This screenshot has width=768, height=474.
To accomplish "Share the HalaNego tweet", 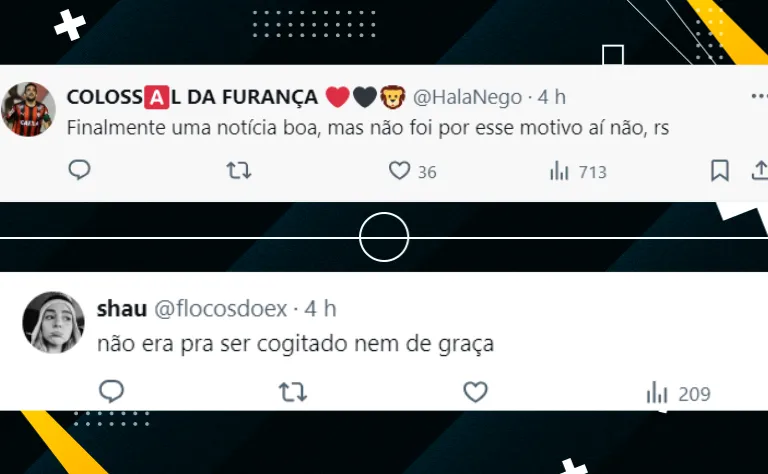I will (x=760, y=171).
